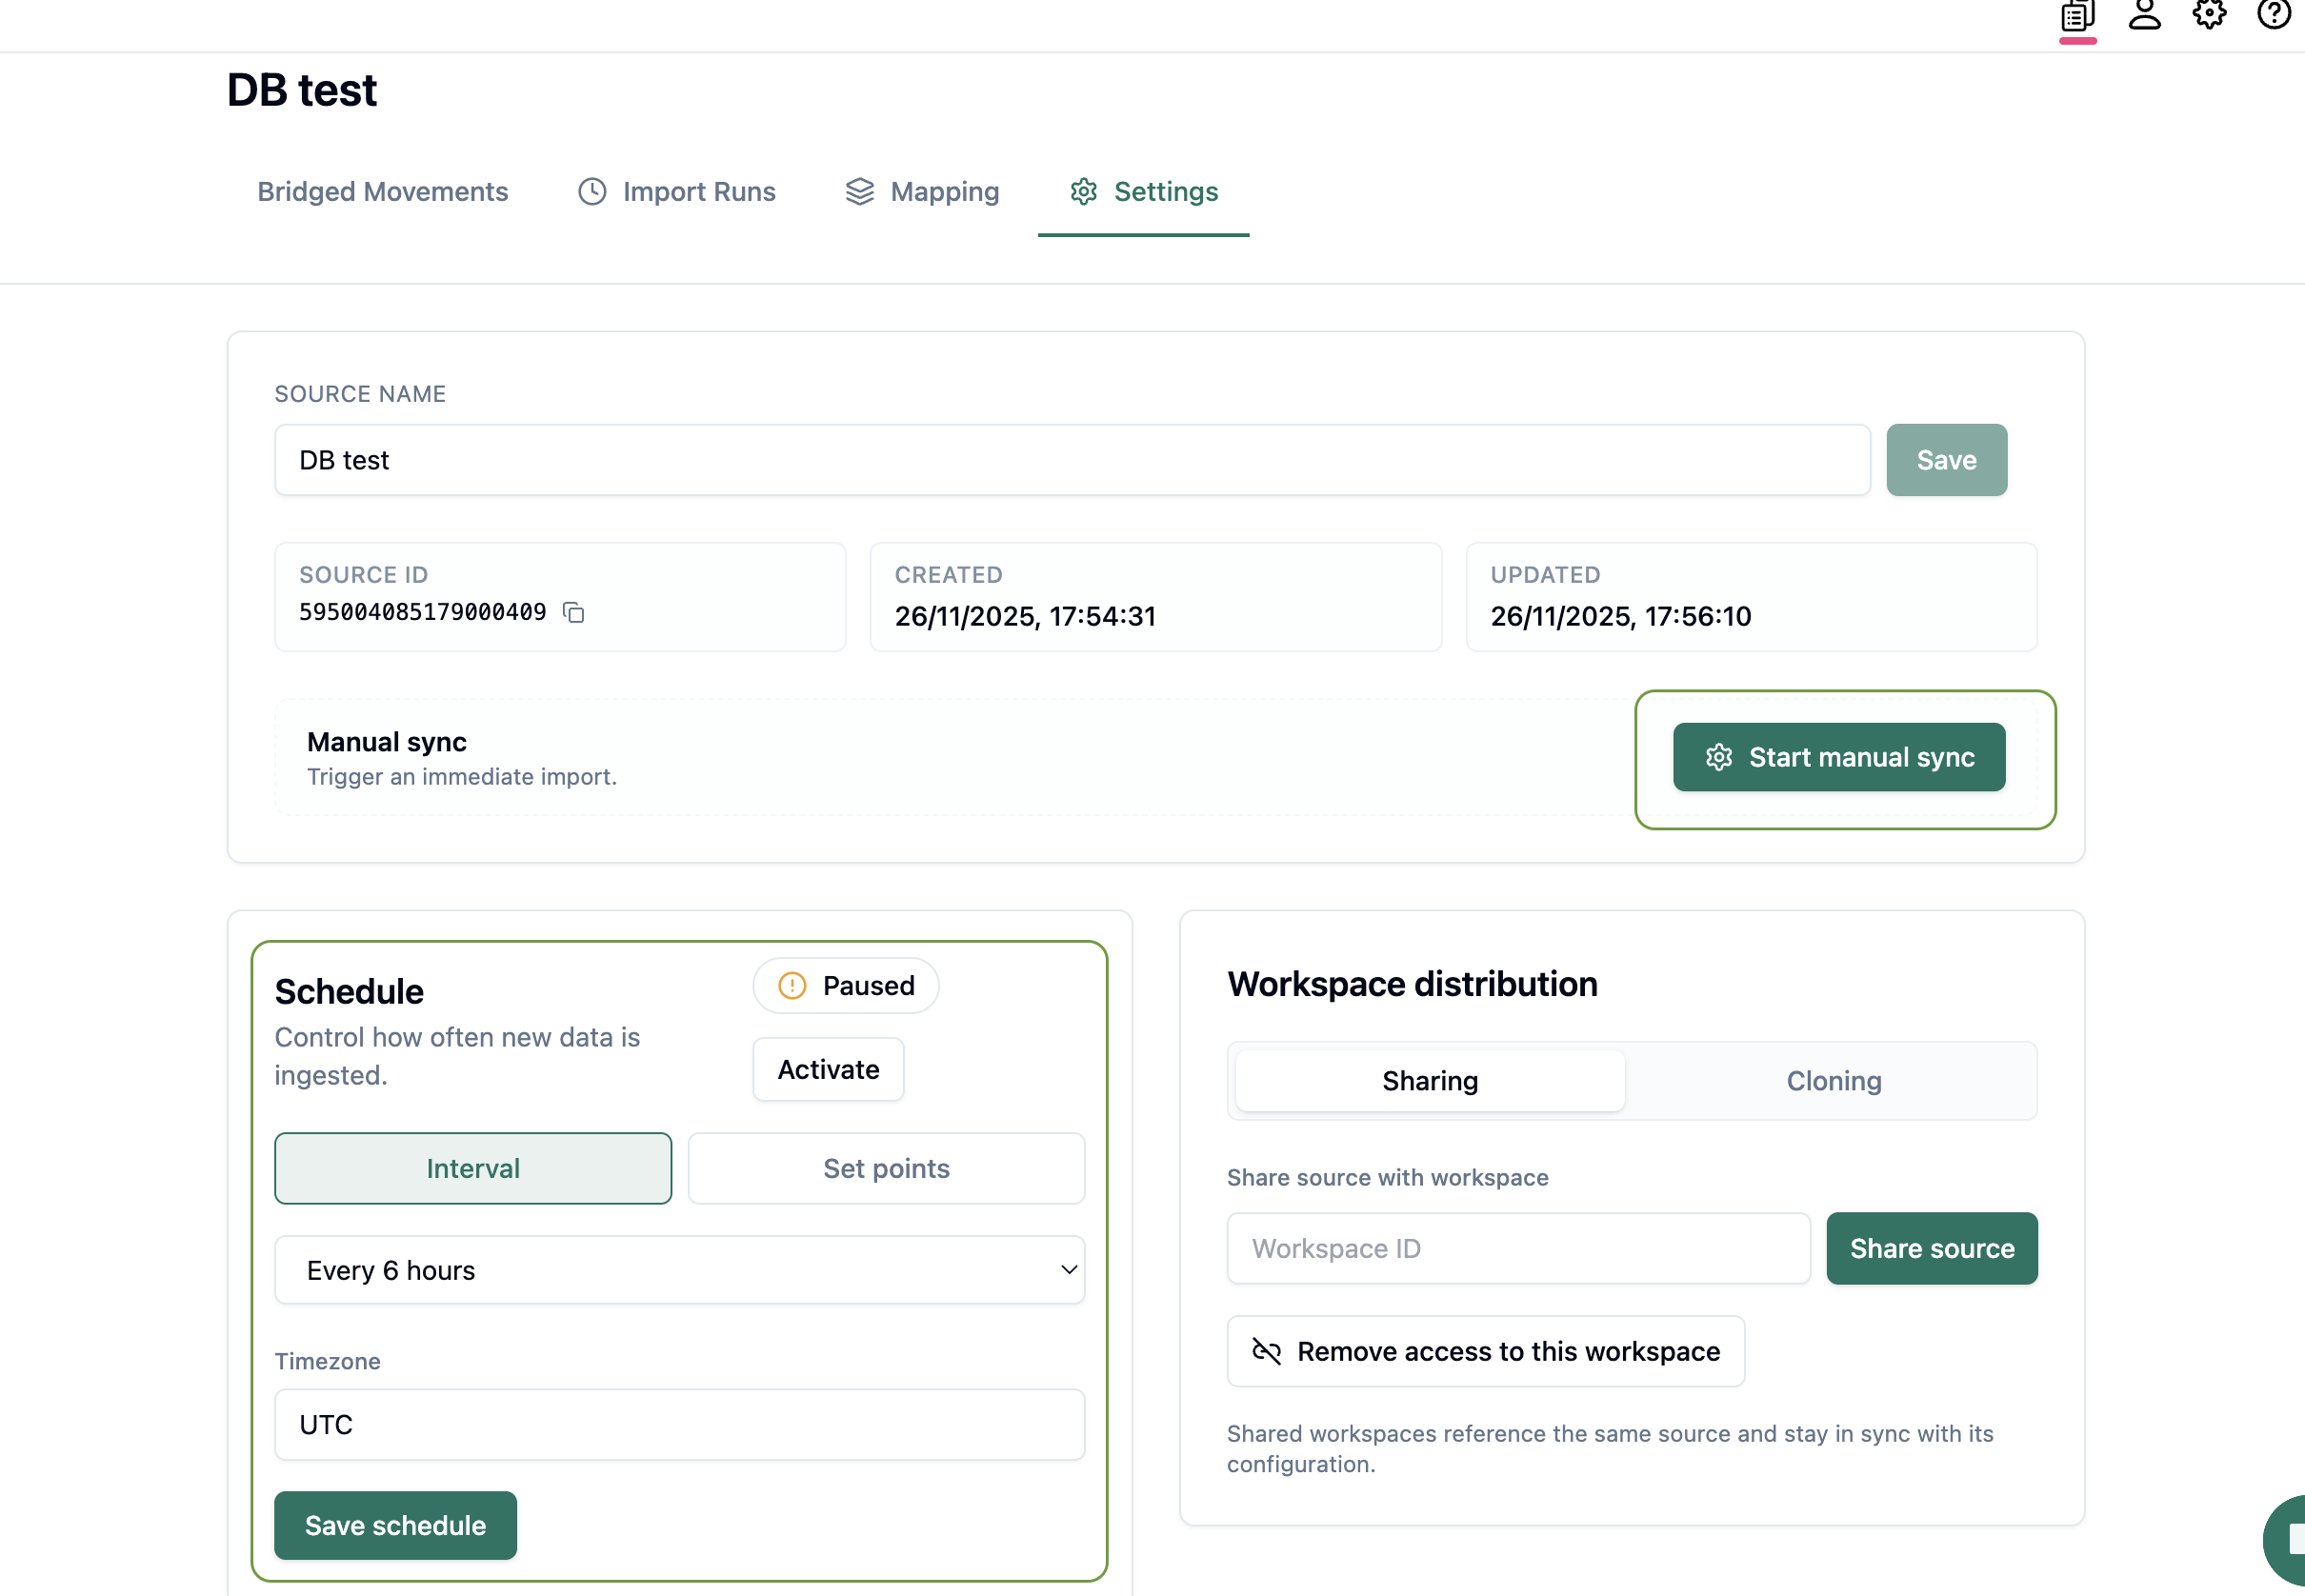Click the unlink icon on Remove access

[1266, 1351]
